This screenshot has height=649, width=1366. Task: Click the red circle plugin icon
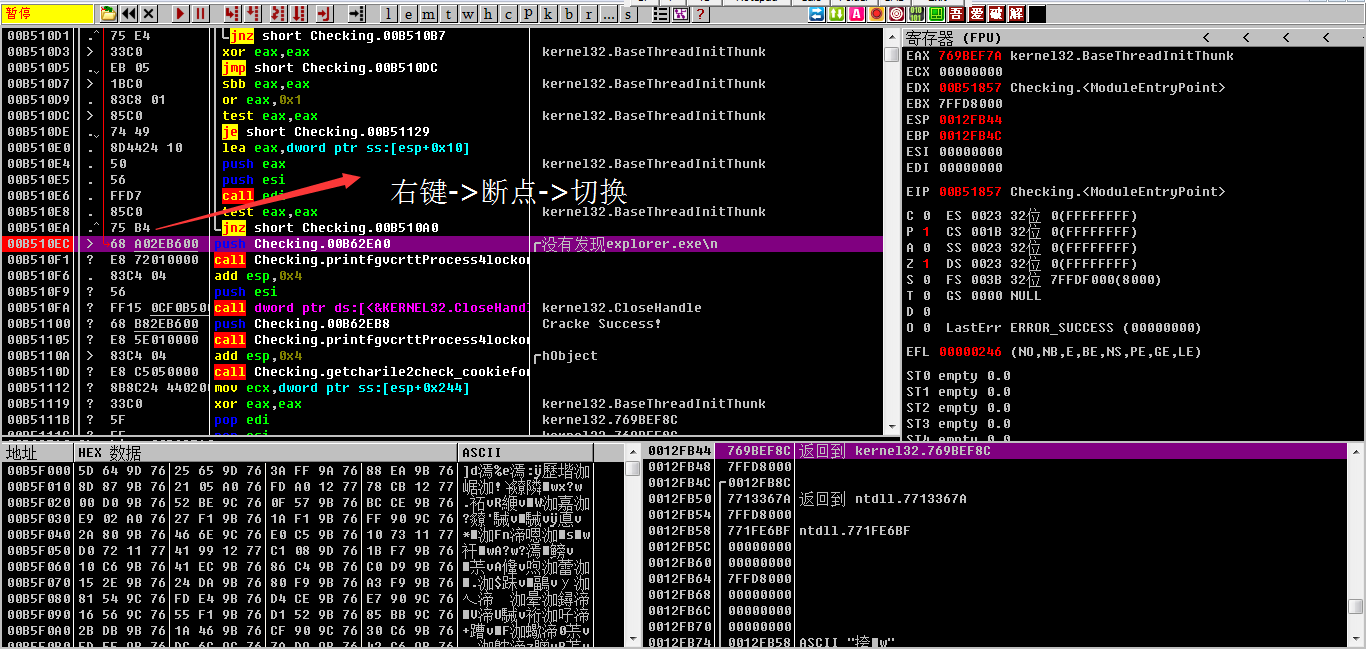point(876,14)
